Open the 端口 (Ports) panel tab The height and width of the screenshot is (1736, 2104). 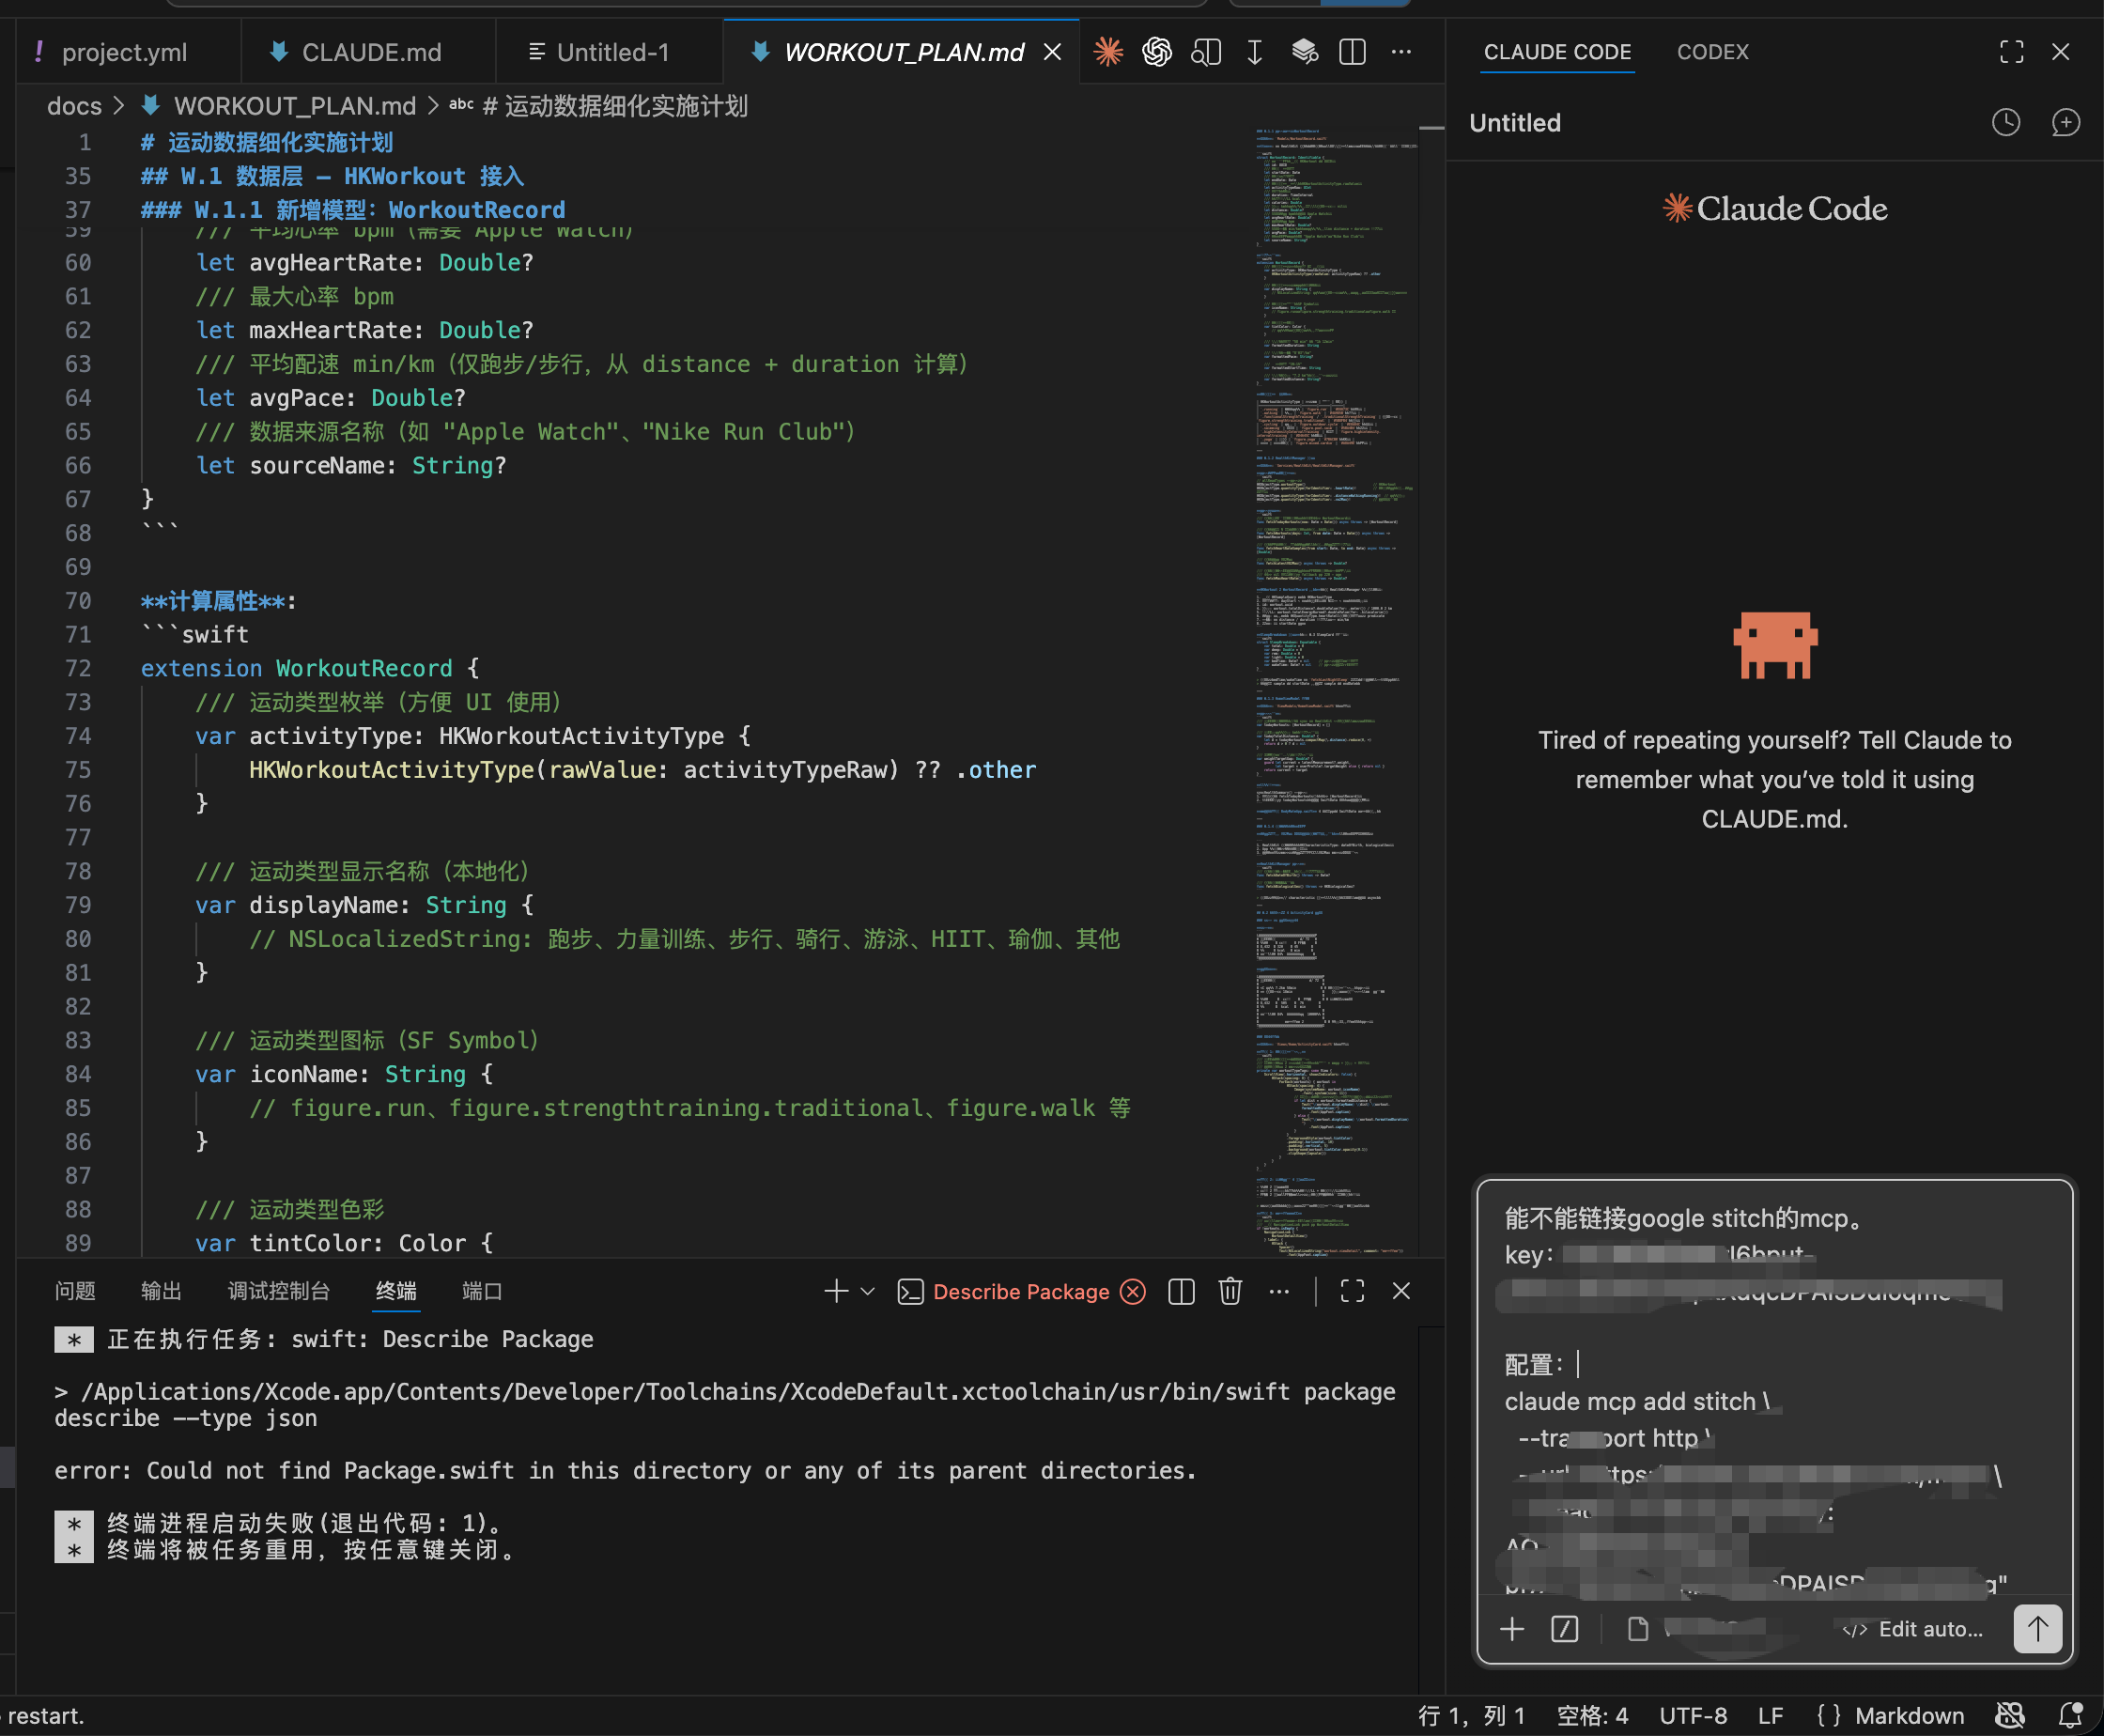pyautogui.click(x=482, y=1291)
